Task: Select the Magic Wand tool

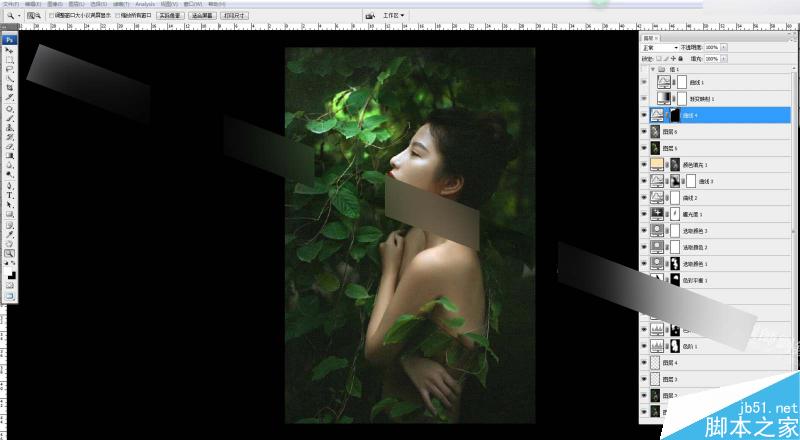Action: click(9, 79)
